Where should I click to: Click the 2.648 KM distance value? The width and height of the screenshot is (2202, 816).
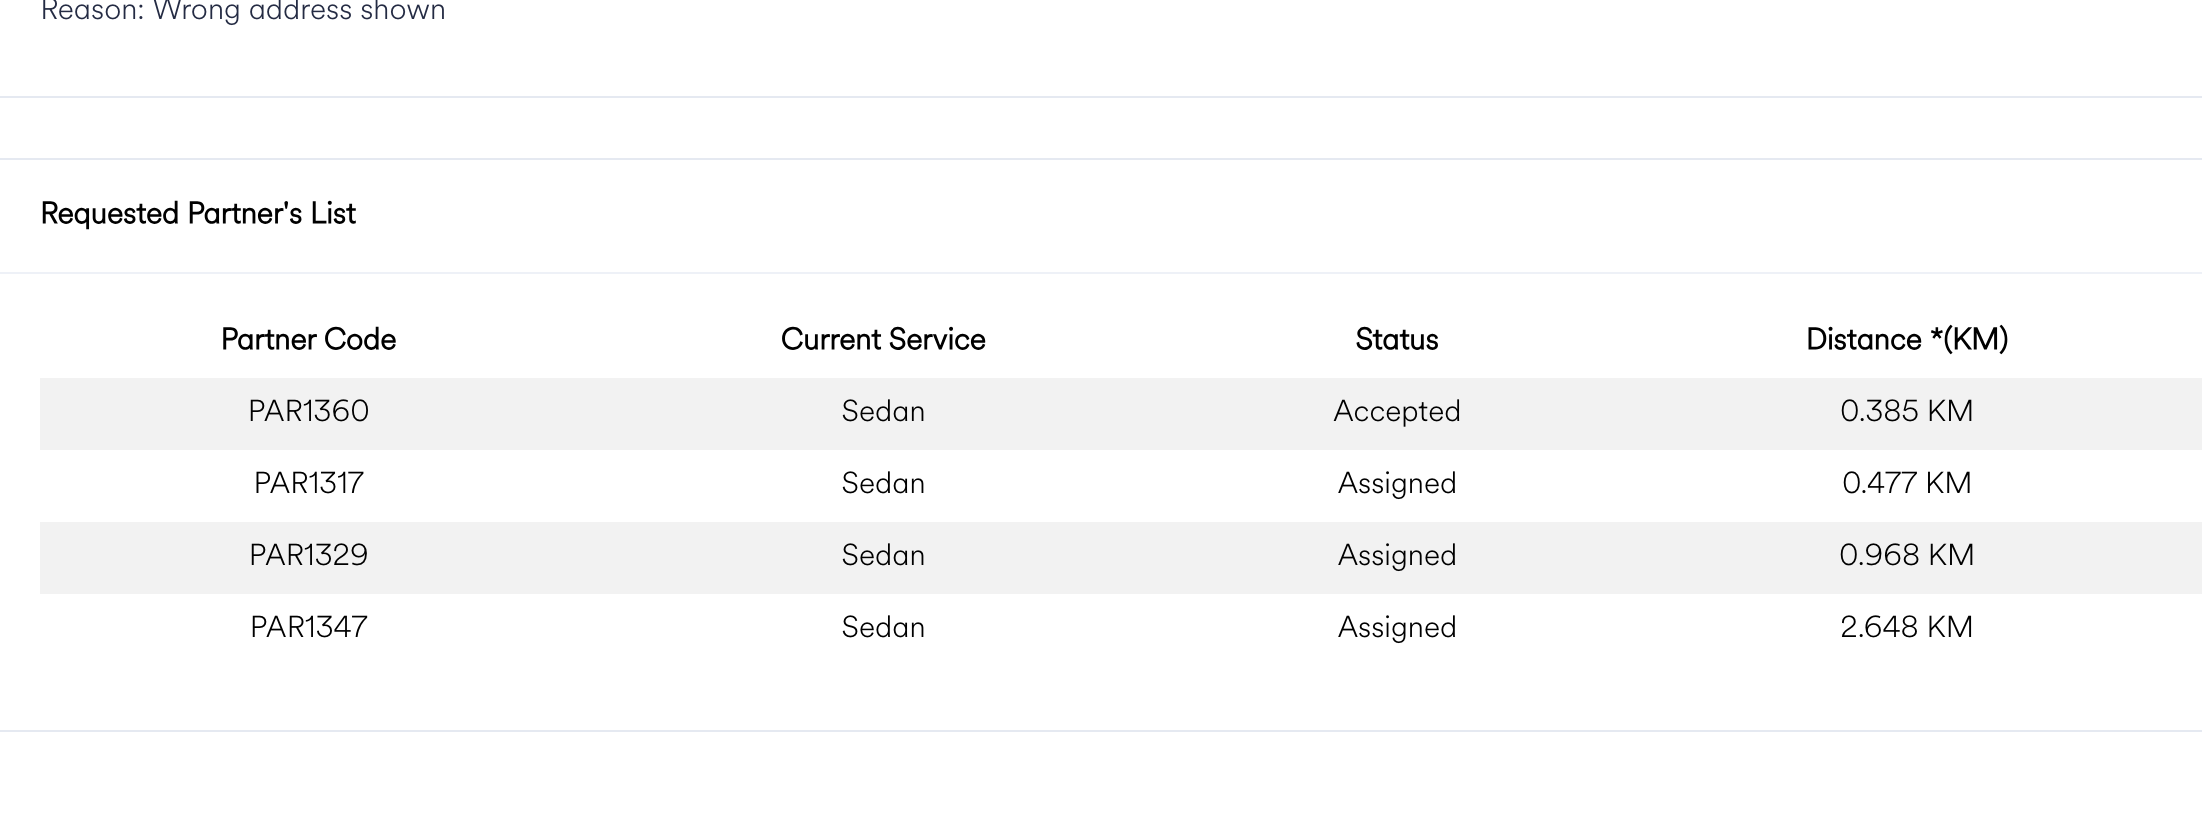tap(1906, 628)
